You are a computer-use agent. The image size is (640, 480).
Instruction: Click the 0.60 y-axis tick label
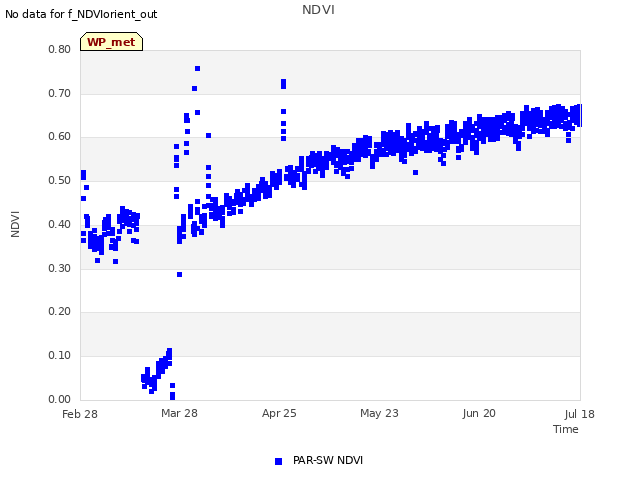pos(60,136)
